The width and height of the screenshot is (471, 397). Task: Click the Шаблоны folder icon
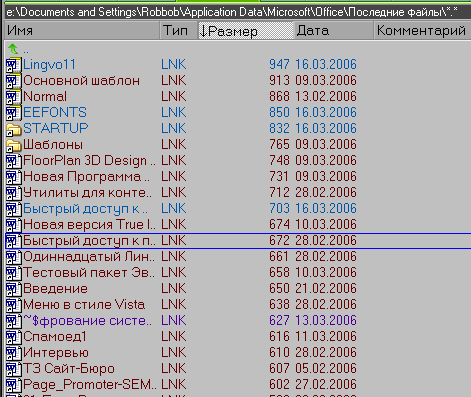click(13, 145)
